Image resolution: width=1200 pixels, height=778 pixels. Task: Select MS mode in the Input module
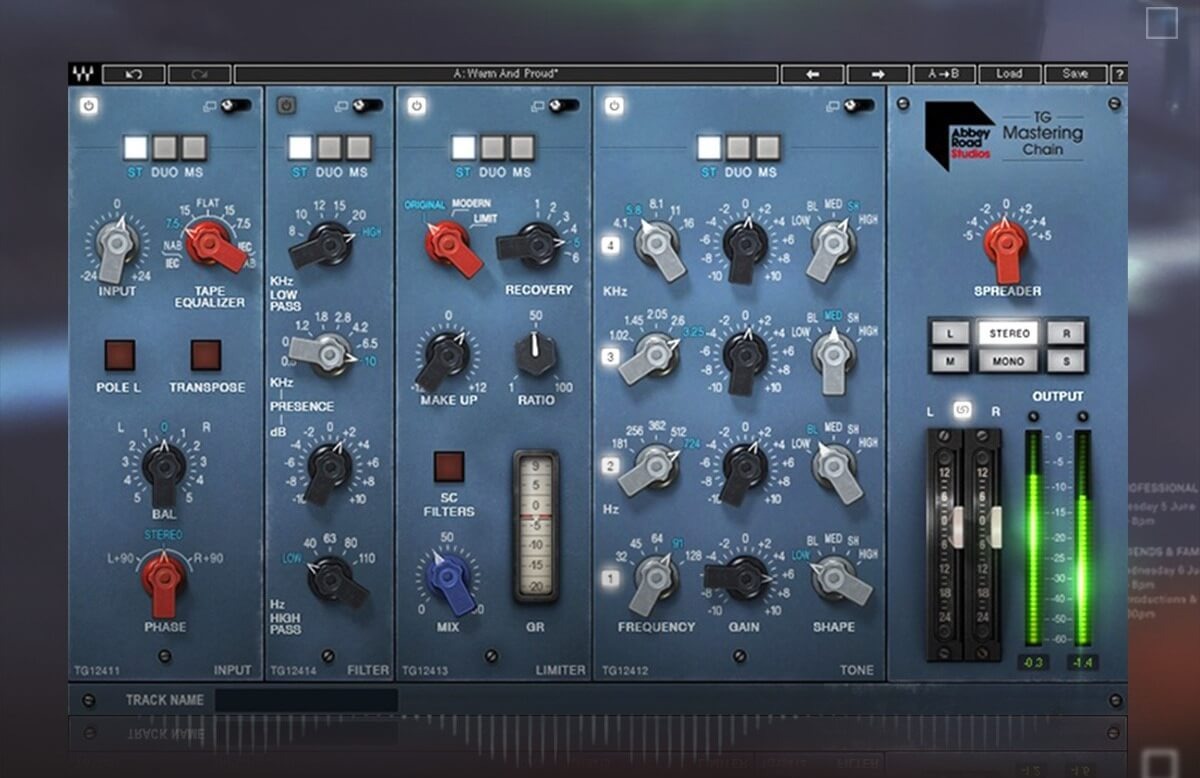click(x=194, y=148)
